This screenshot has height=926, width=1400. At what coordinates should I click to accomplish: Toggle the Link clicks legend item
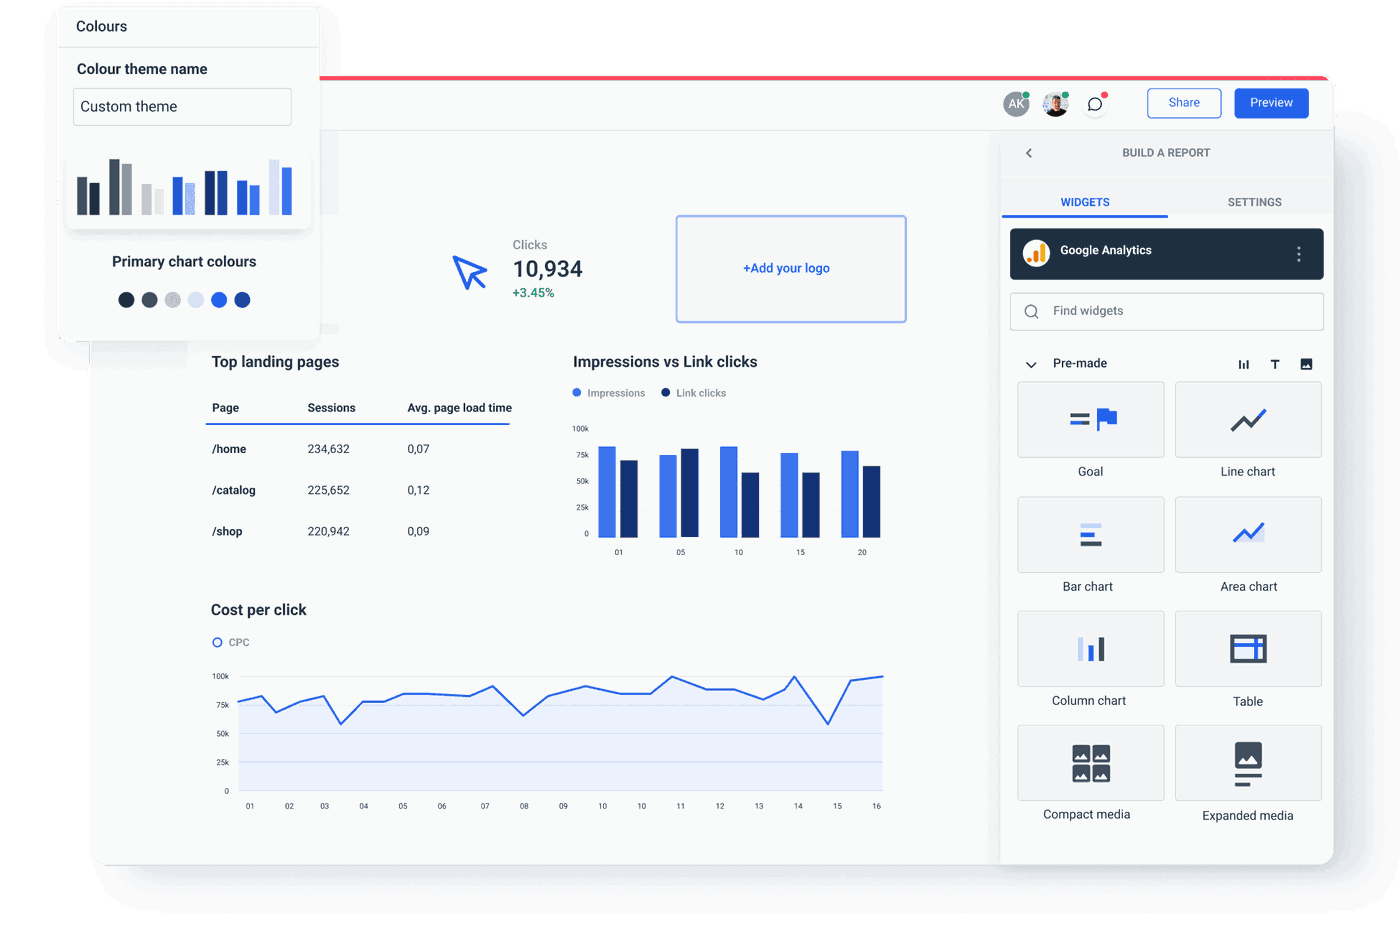coord(694,392)
